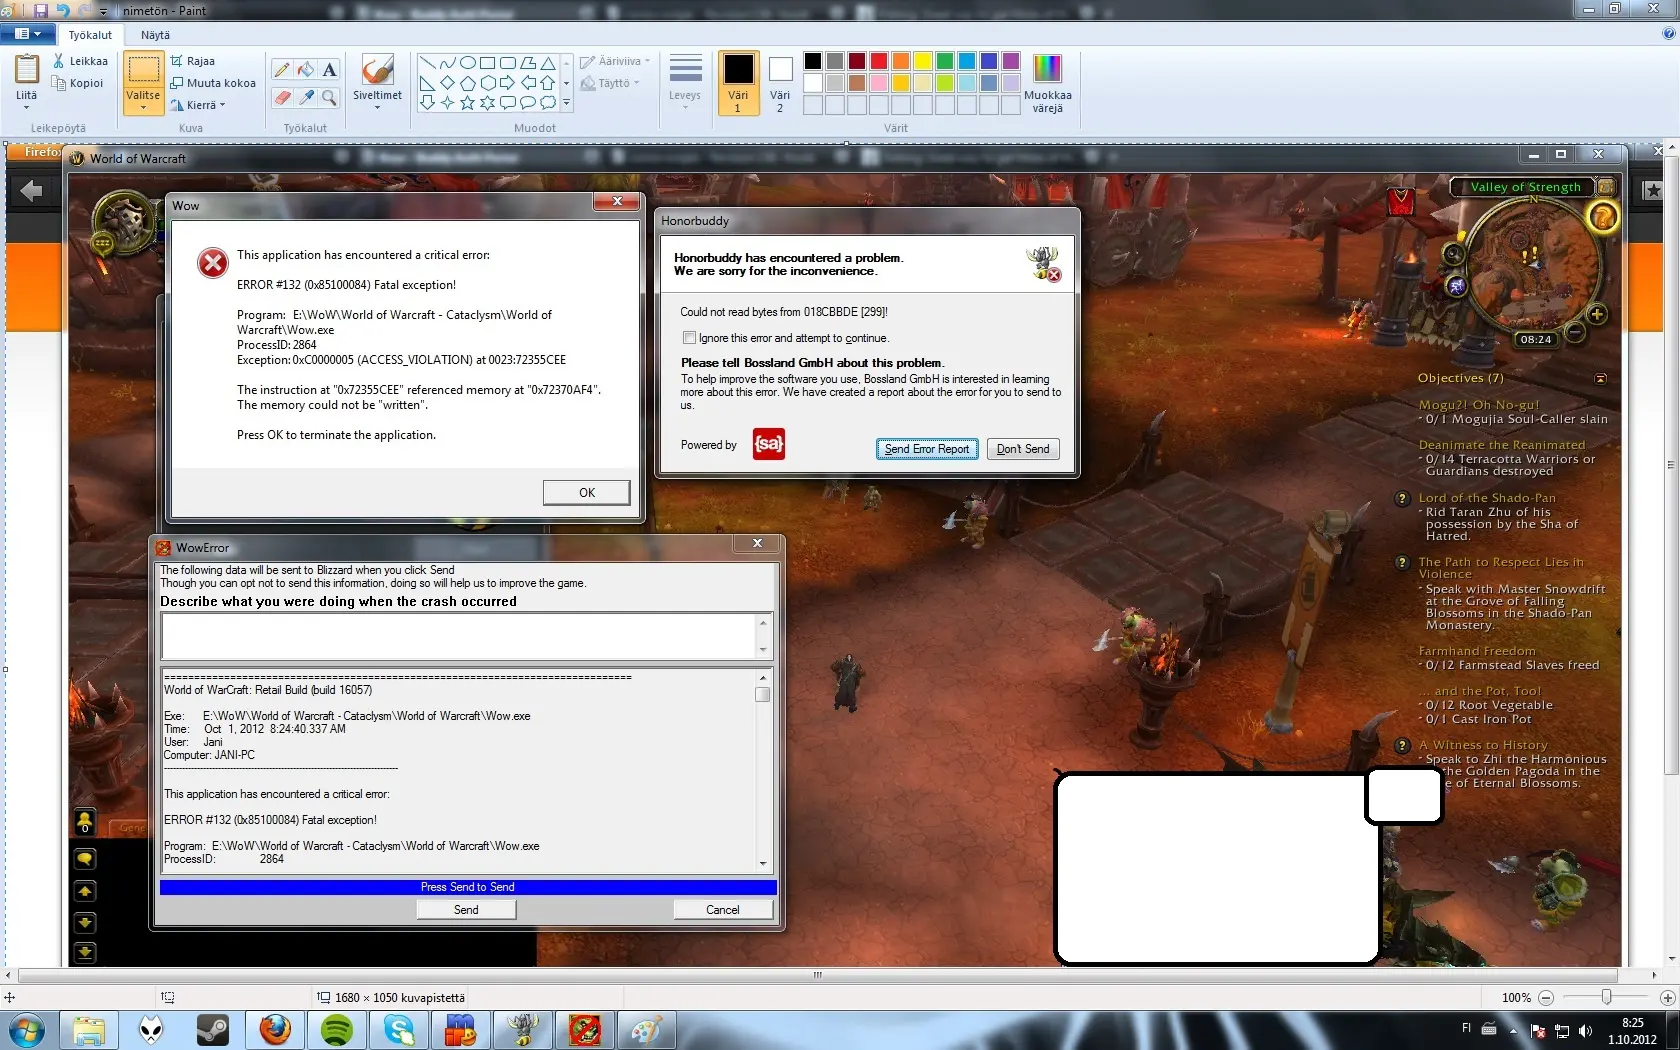Open Paint Help question mark icon
Screen dimensions: 1680x1050
1668,33
